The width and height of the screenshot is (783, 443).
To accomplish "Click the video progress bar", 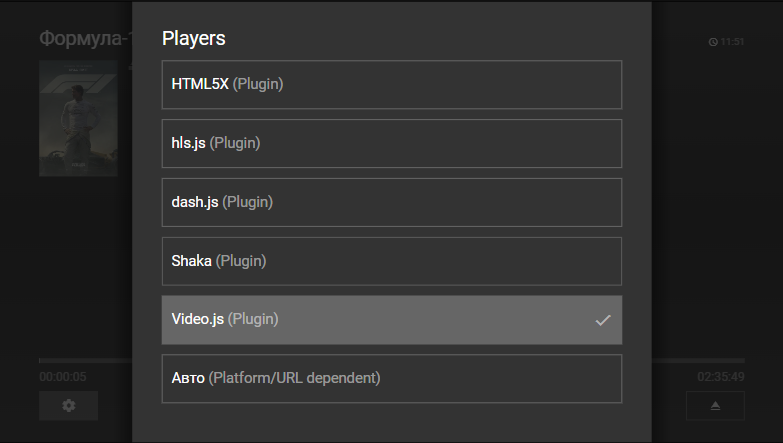I will [85, 360].
